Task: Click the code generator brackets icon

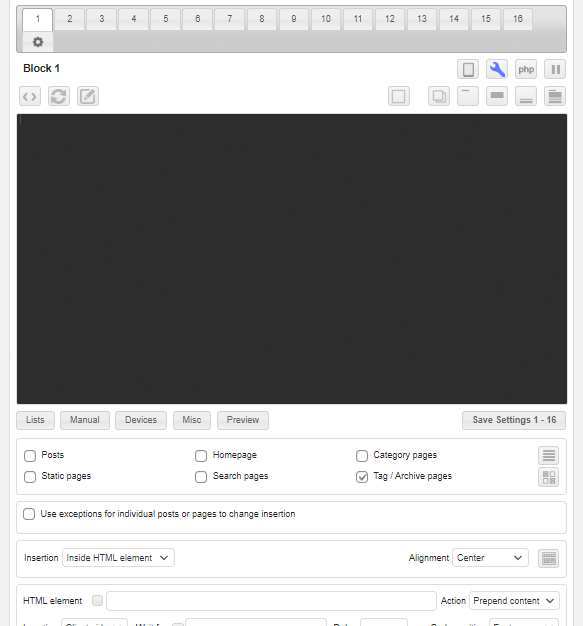Action: click(x=30, y=96)
